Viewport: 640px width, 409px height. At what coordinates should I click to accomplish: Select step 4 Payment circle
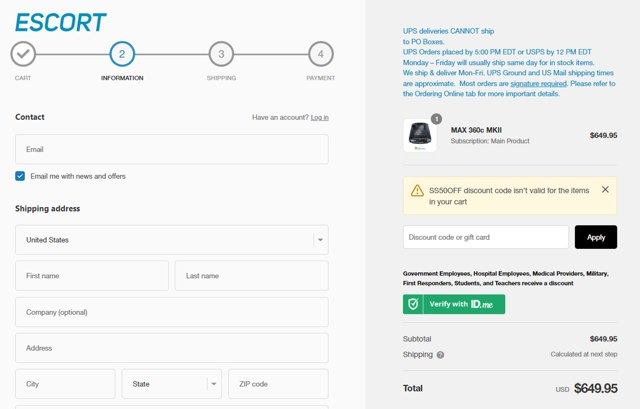point(321,53)
